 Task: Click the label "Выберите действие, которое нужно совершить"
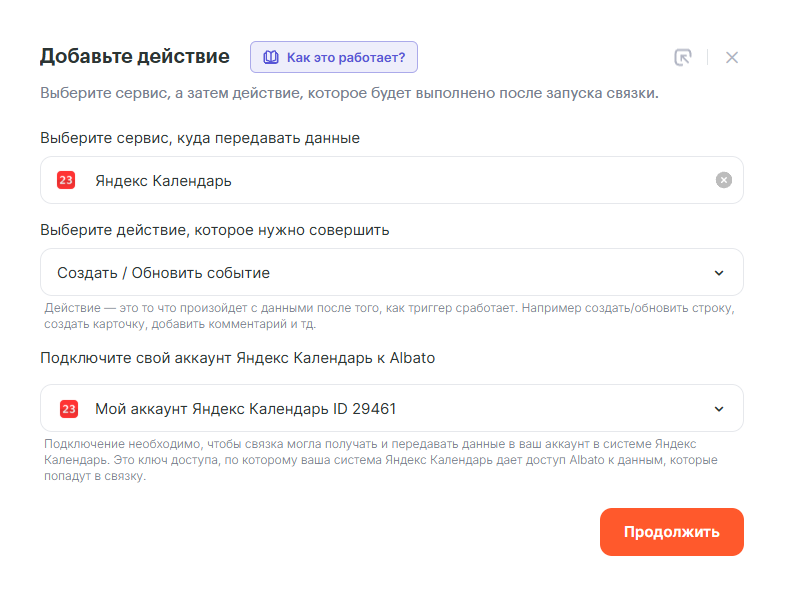pos(214,230)
